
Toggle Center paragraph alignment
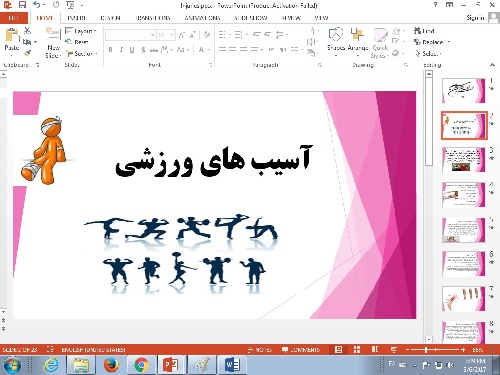pos(233,49)
